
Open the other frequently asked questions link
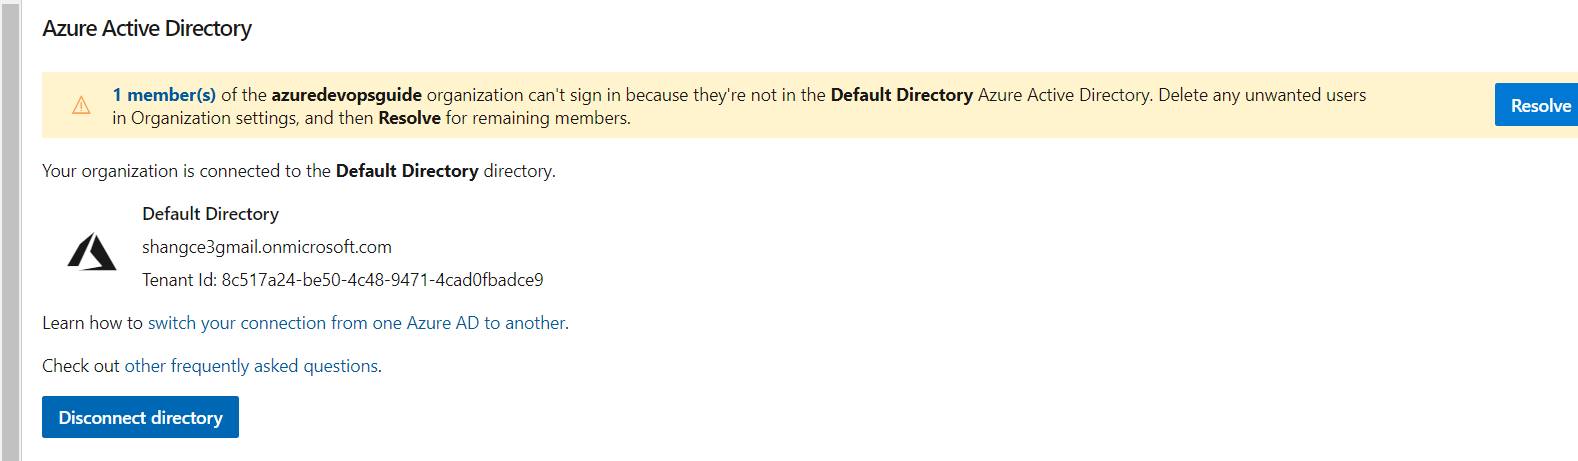click(x=251, y=366)
